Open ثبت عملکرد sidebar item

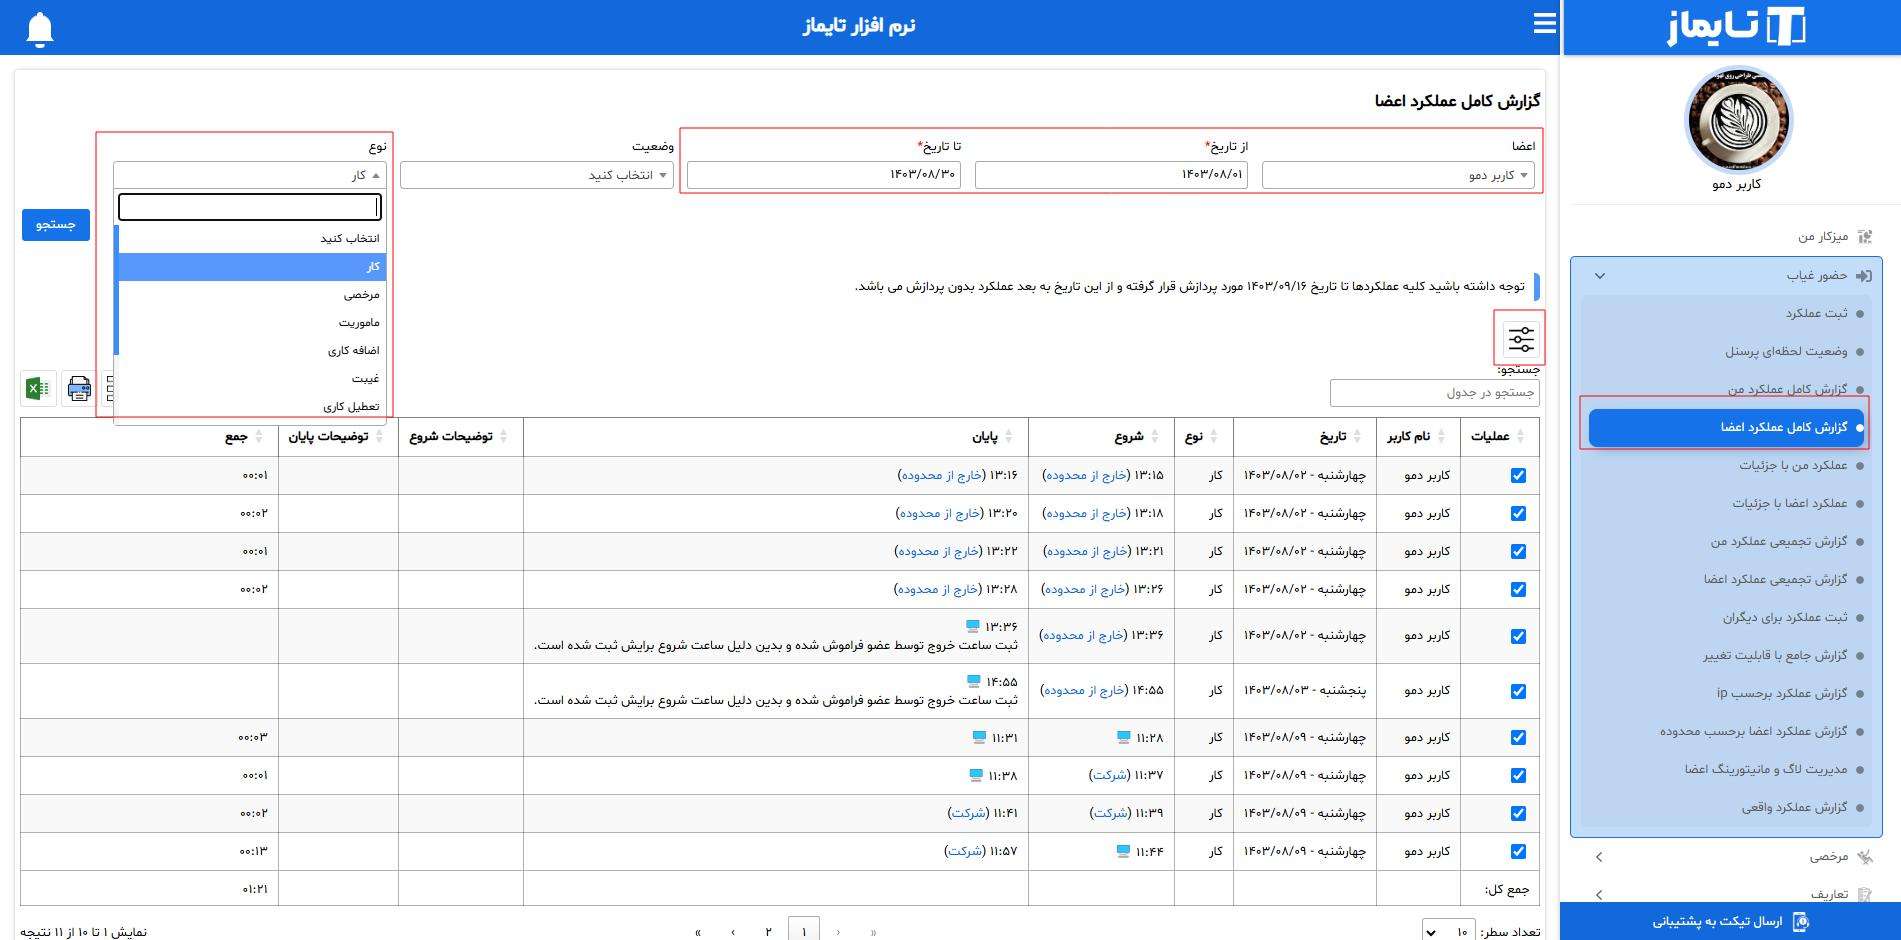[1816, 314]
